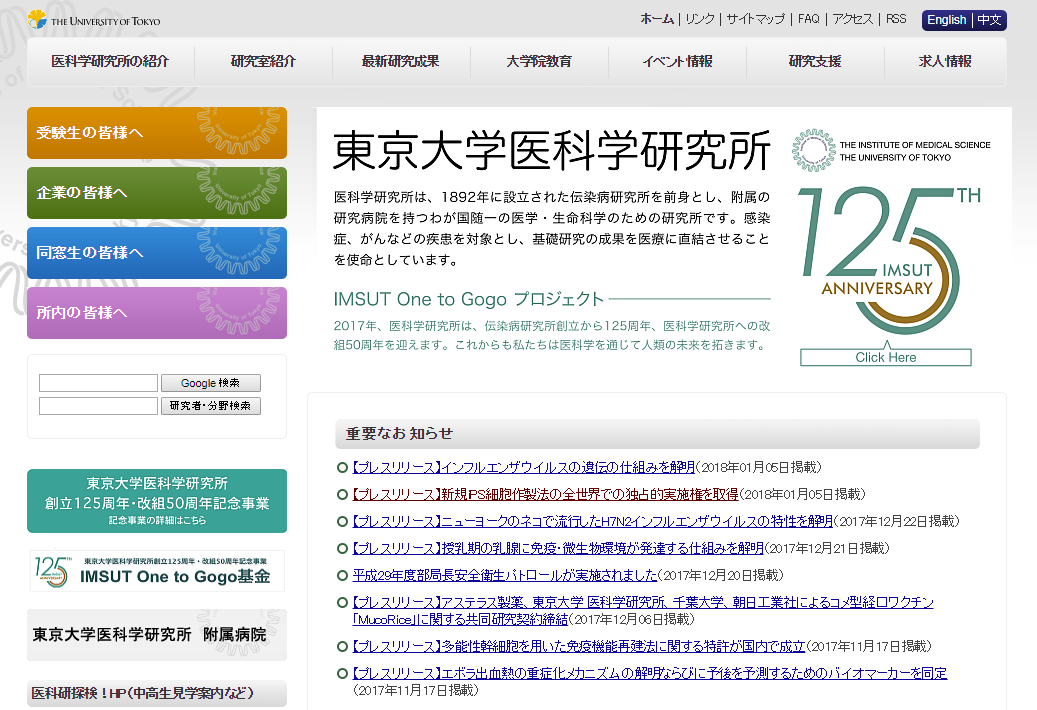The image size is (1037, 710).
Task: Click the IMSUT One to Gogo プロジェクト heading
Action: click(x=468, y=299)
